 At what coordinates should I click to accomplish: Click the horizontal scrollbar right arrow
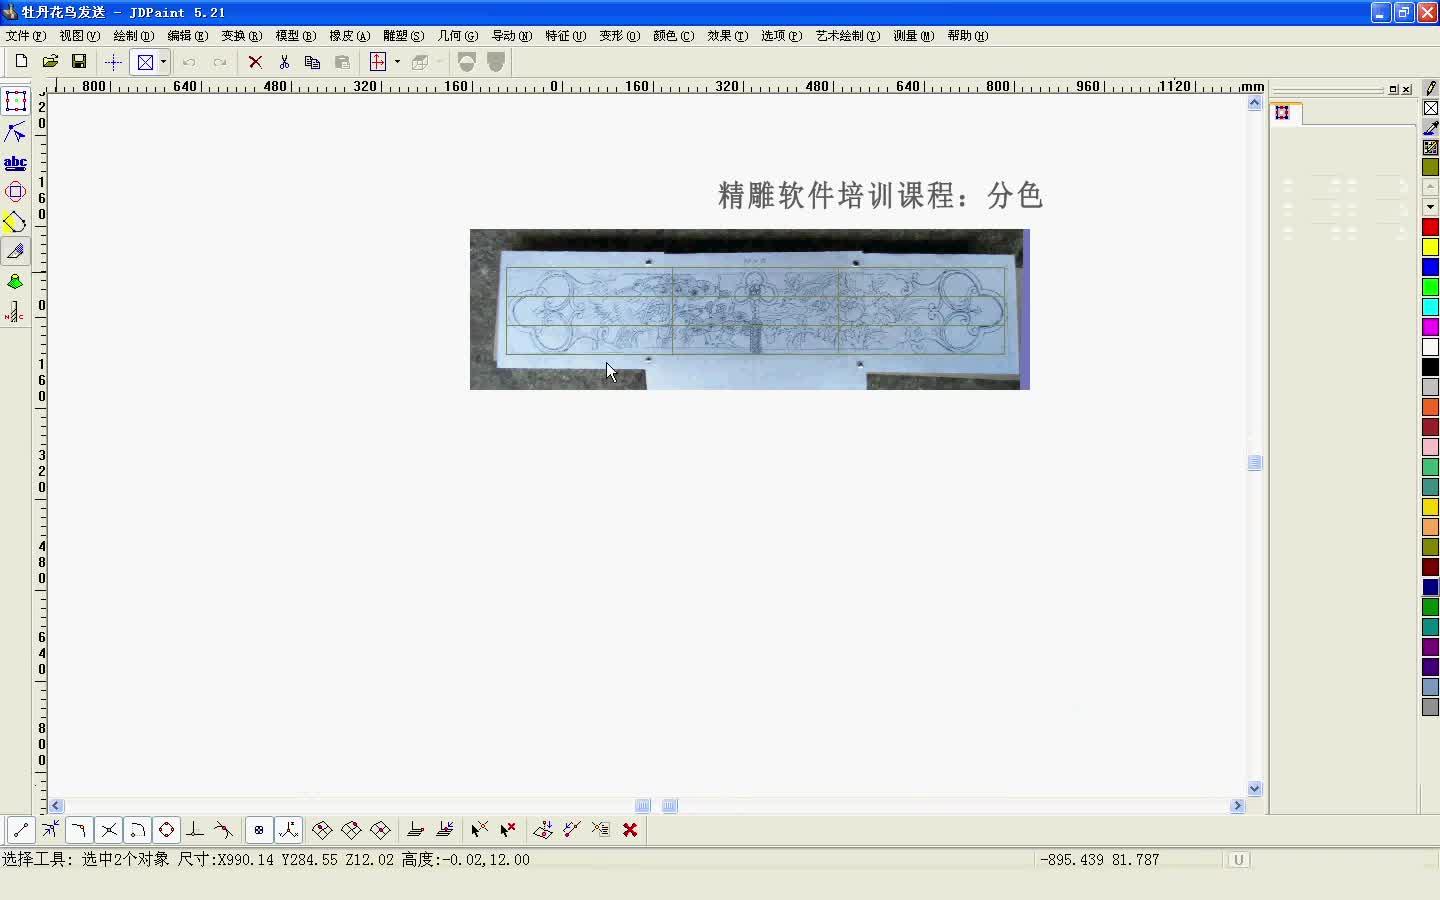coord(1238,806)
